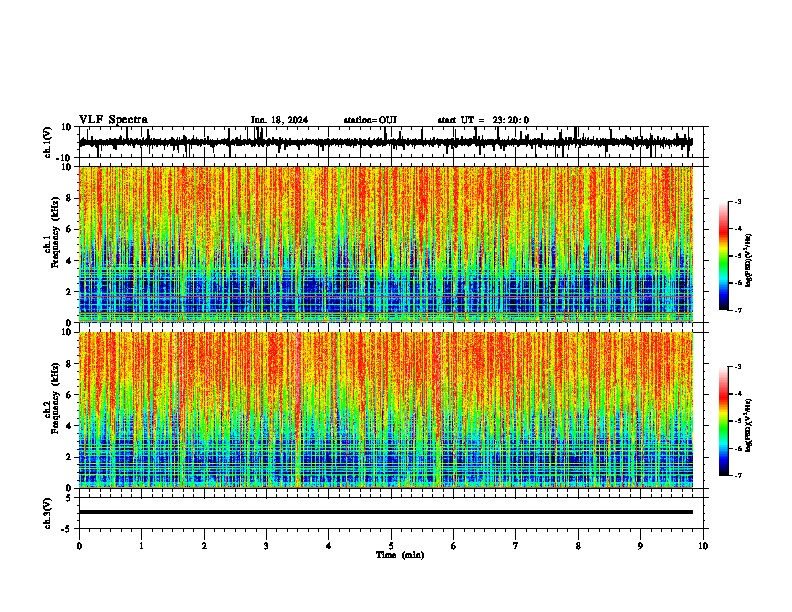Viewport: 792px width, 612px height.
Task: Click the time axis tick label '7'
Action: coord(516,546)
